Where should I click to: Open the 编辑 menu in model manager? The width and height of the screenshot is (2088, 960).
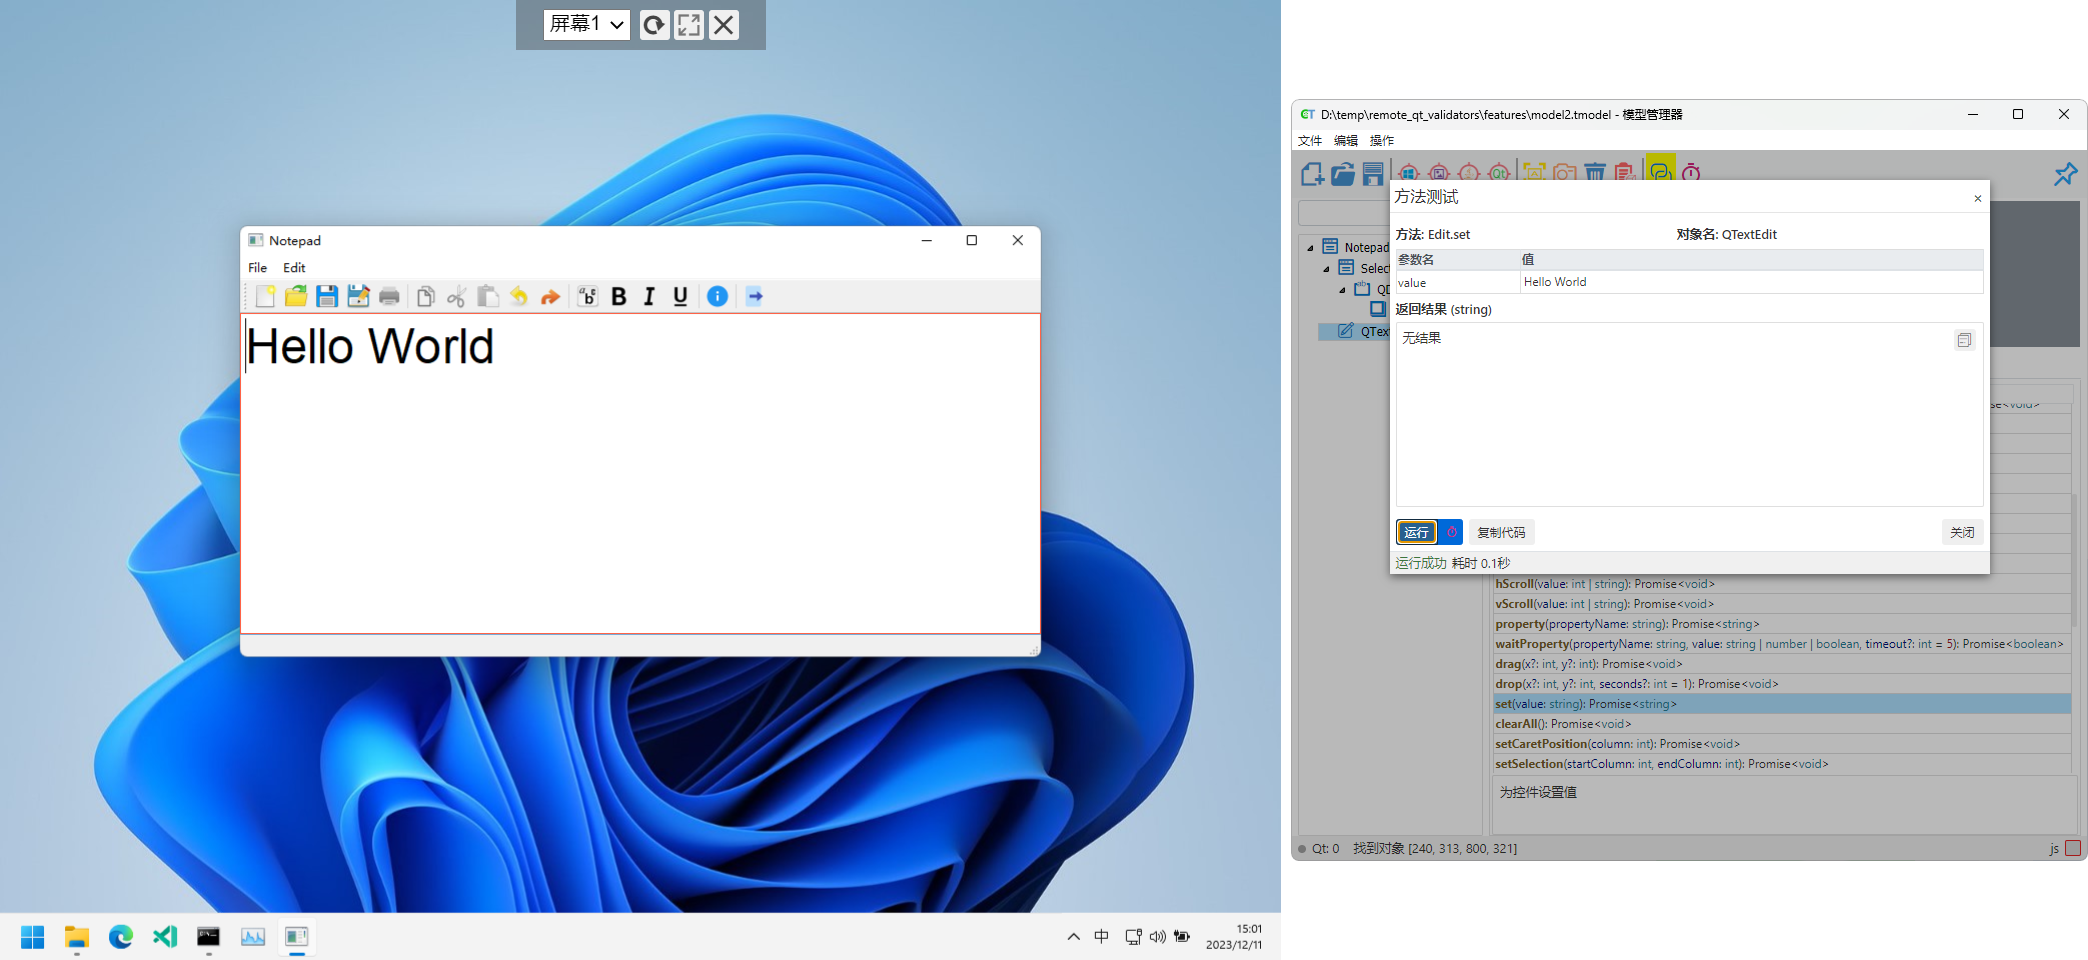click(1344, 140)
